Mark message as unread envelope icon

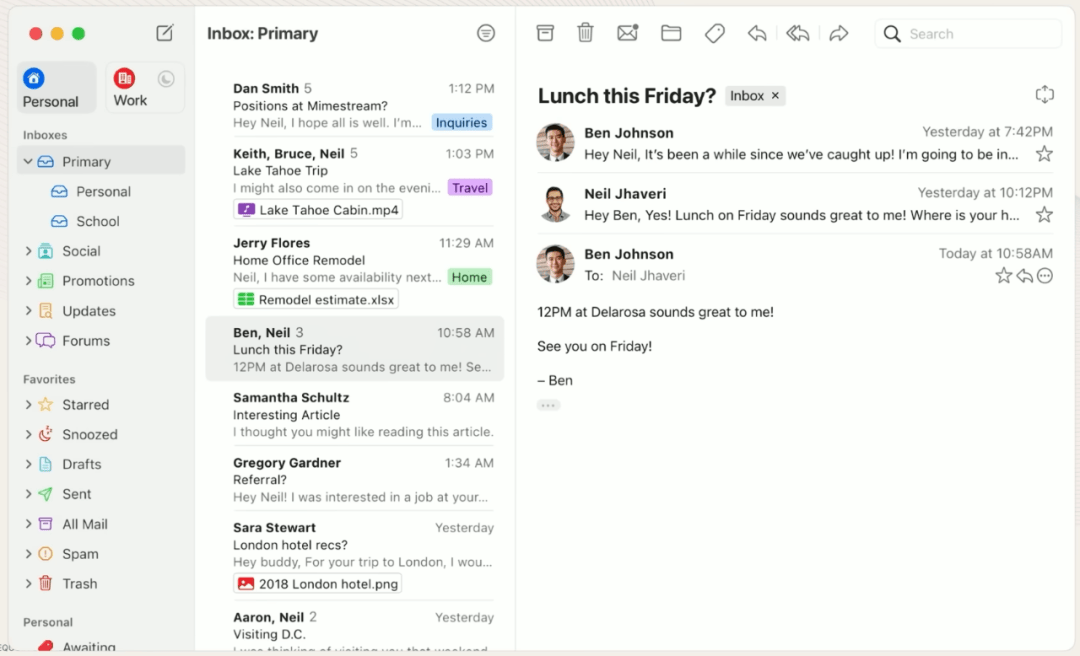tap(627, 32)
